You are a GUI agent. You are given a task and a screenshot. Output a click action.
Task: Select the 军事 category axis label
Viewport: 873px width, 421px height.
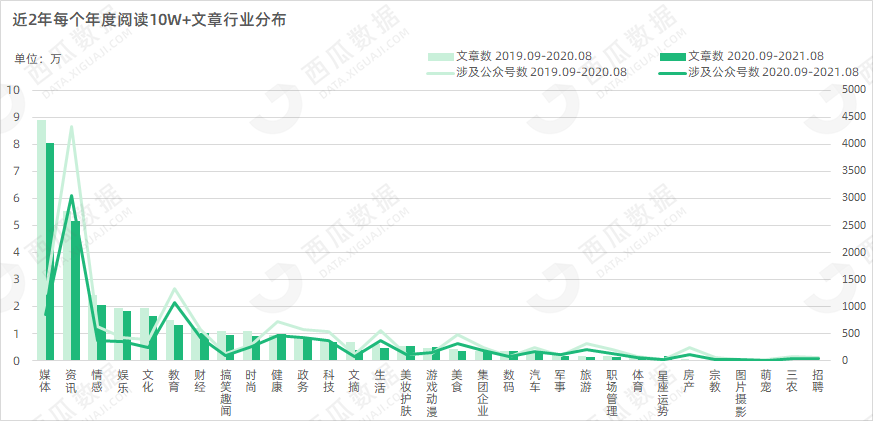coord(560,381)
